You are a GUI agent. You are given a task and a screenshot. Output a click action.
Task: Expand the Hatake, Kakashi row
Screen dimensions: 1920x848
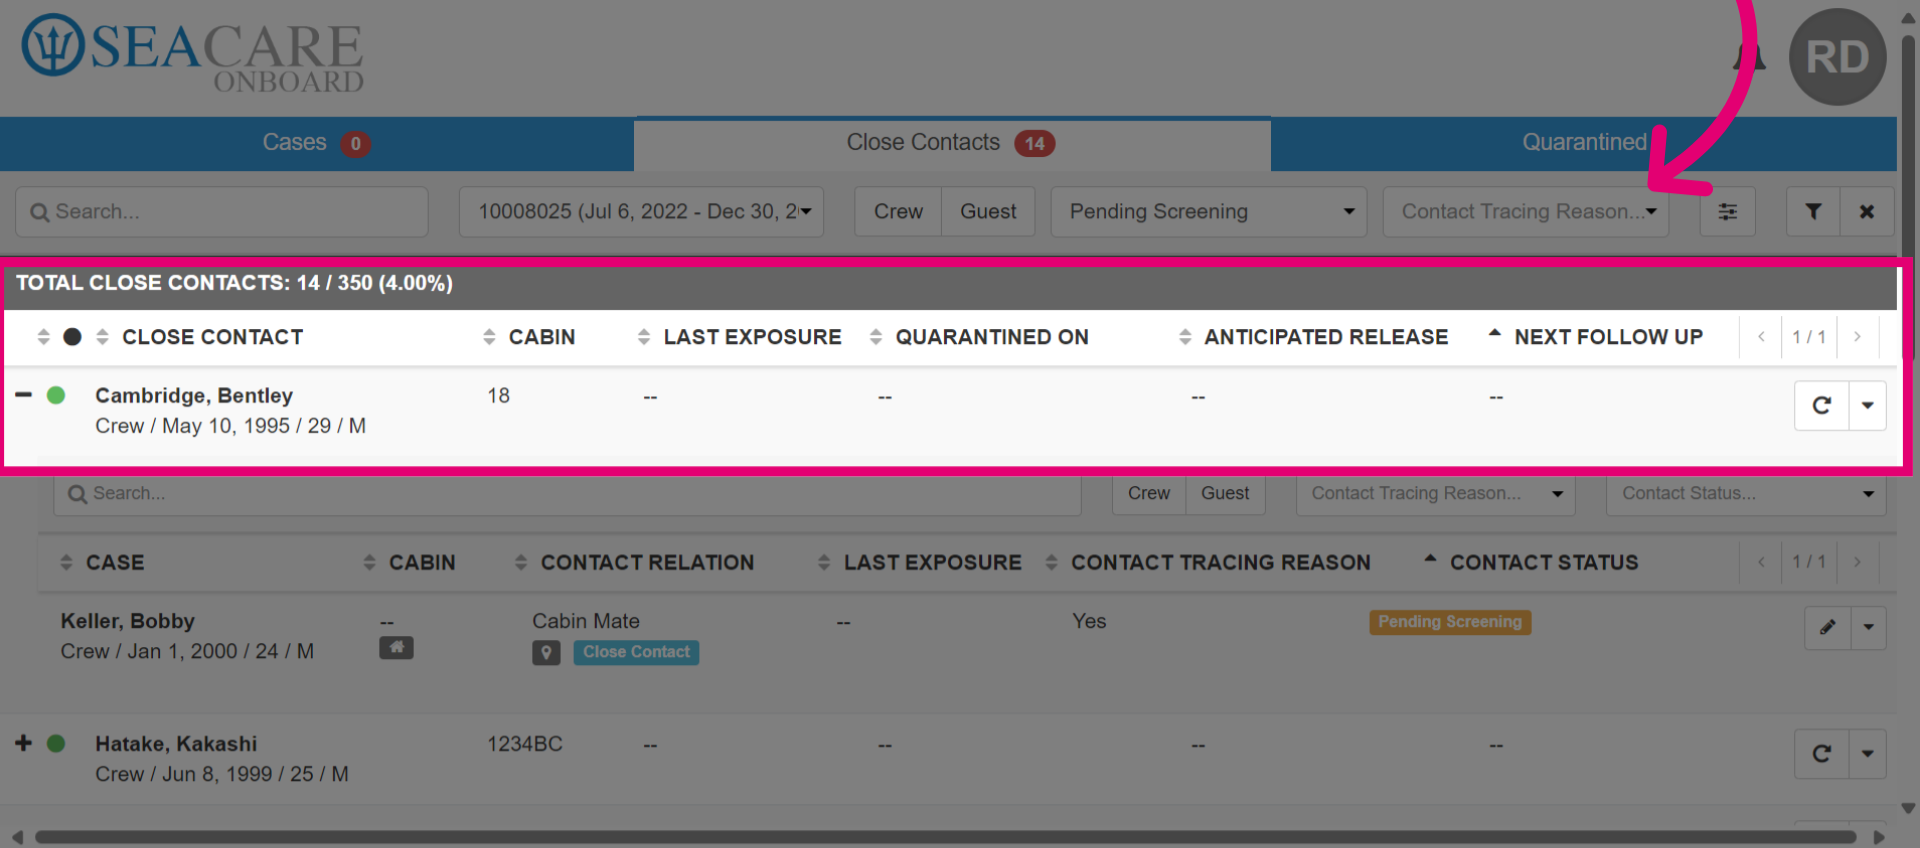(23, 743)
